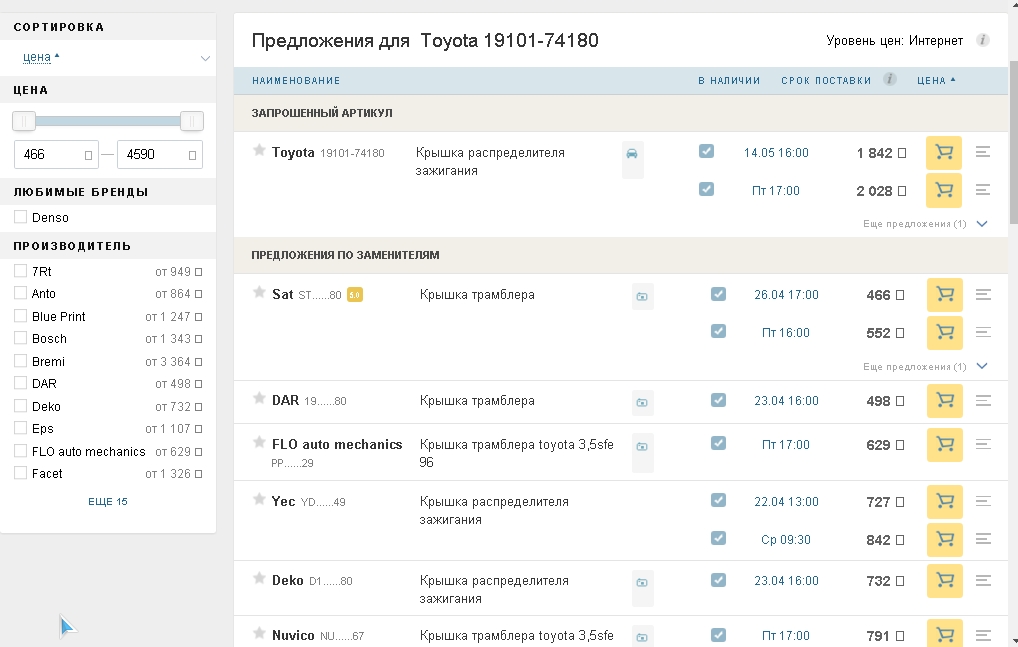Viewport: 1018px width, 647px height.
Task: Star the Yec brand item
Action: [259, 500]
